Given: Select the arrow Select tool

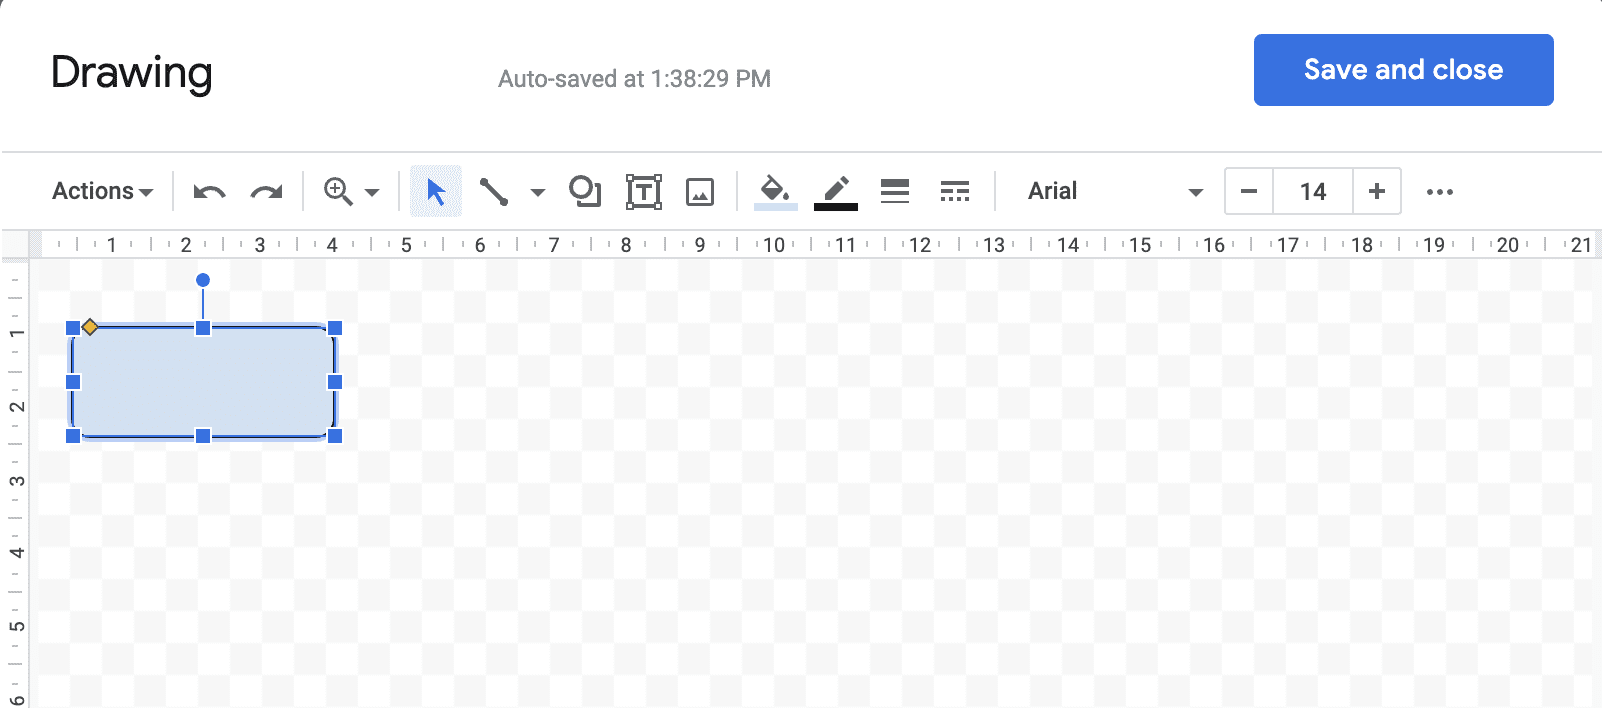Looking at the screenshot, I should 436,191.
